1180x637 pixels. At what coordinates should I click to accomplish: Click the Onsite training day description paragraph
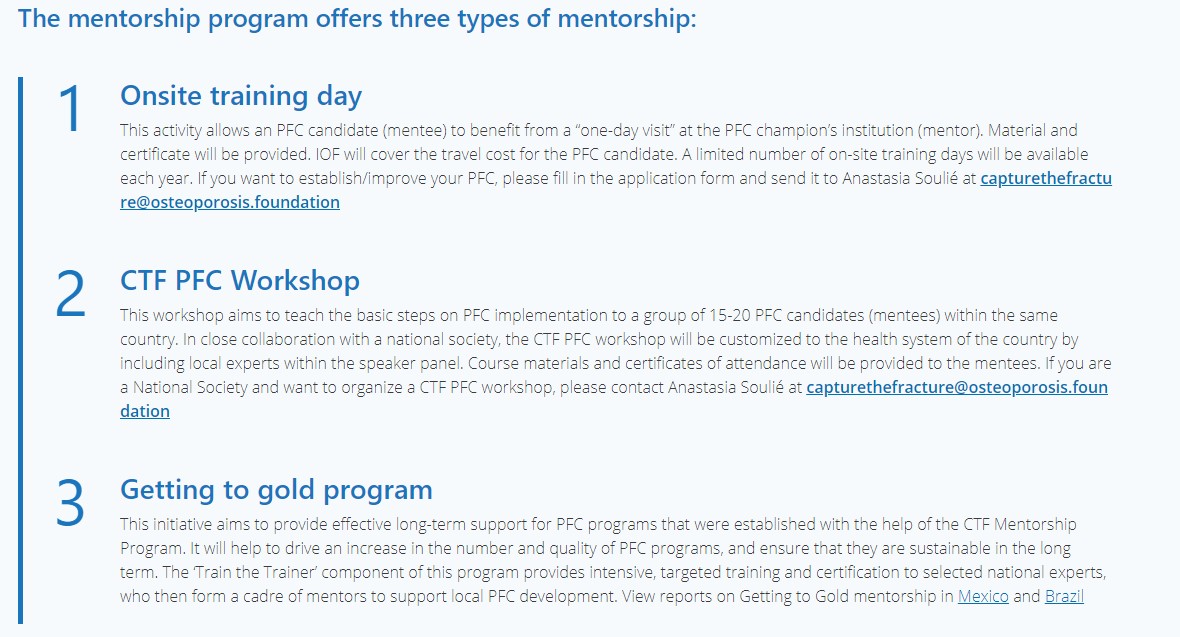tap(616, 166)
